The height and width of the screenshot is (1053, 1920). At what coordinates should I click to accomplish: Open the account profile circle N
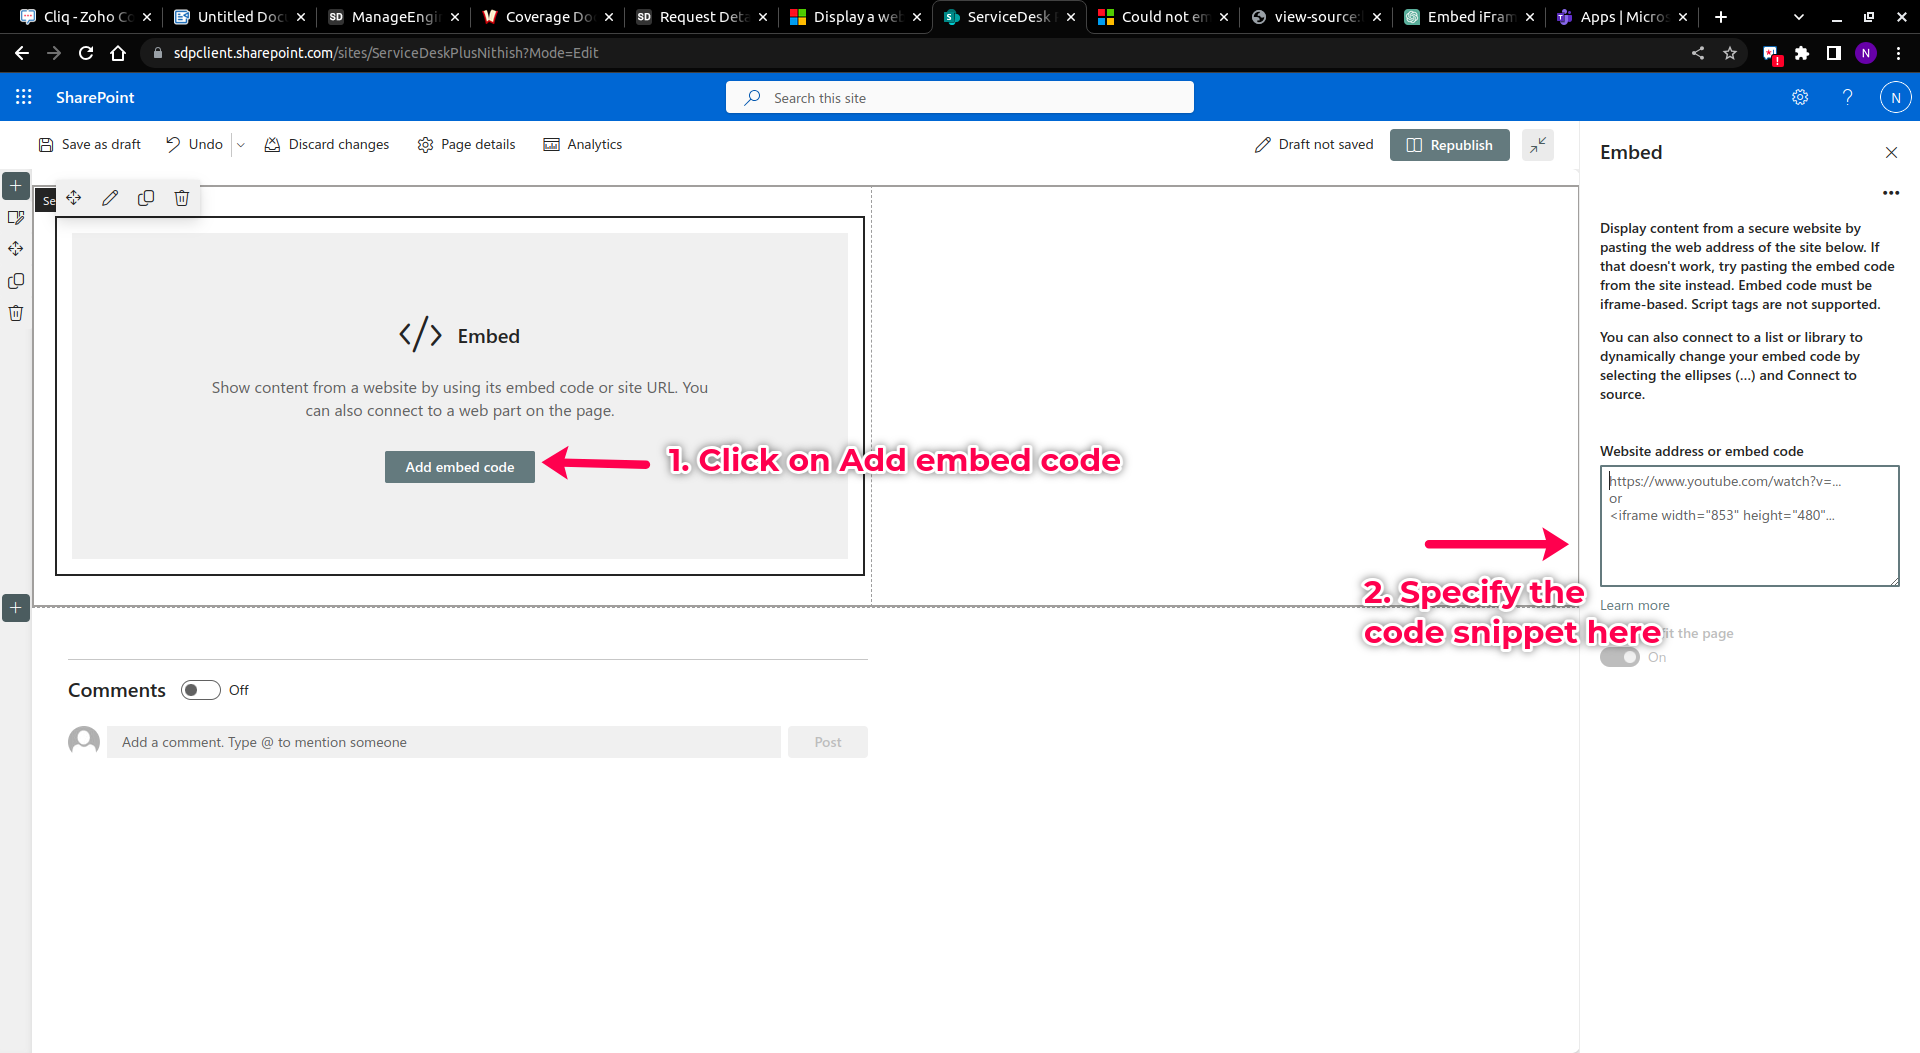pyautogui.click(x=1895, y=97)
